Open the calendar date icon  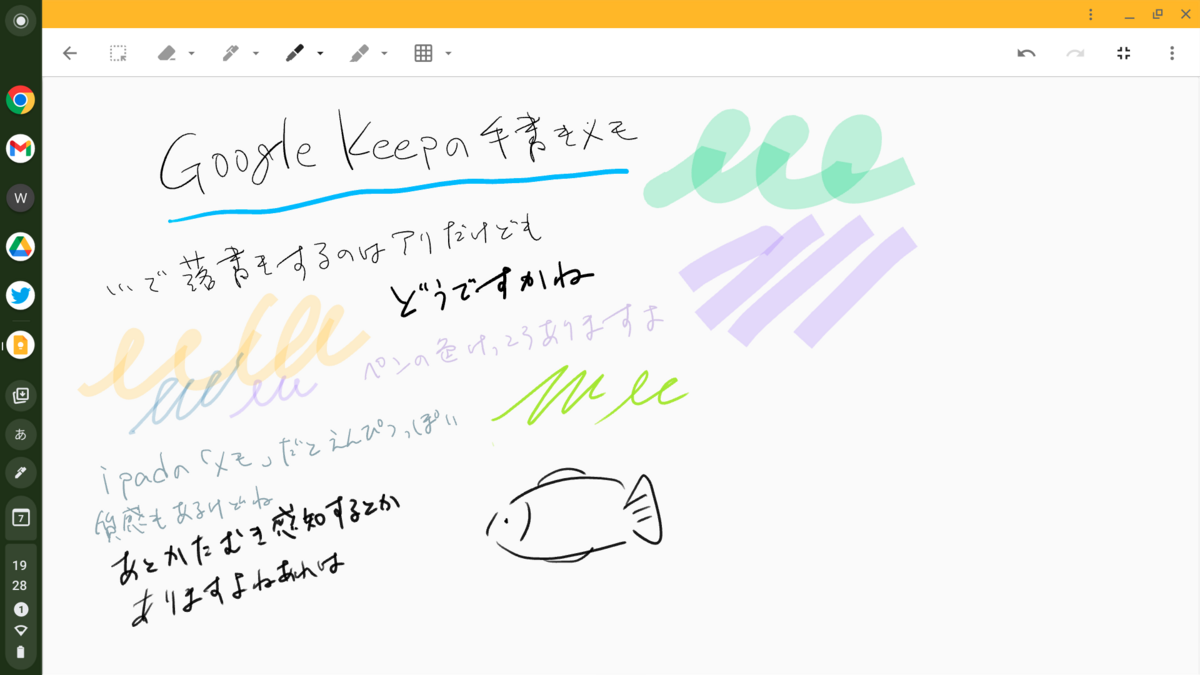tap(20, 518)
